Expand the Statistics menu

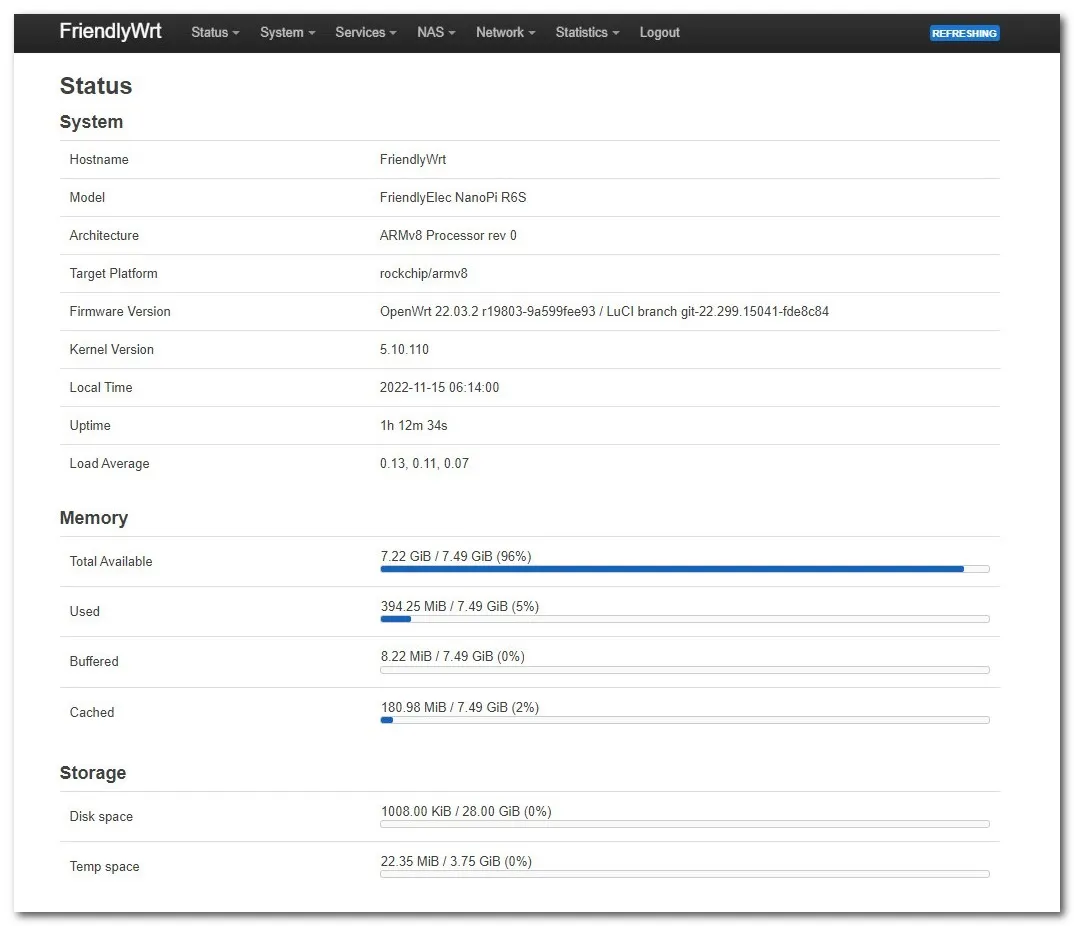click(587, 33)
